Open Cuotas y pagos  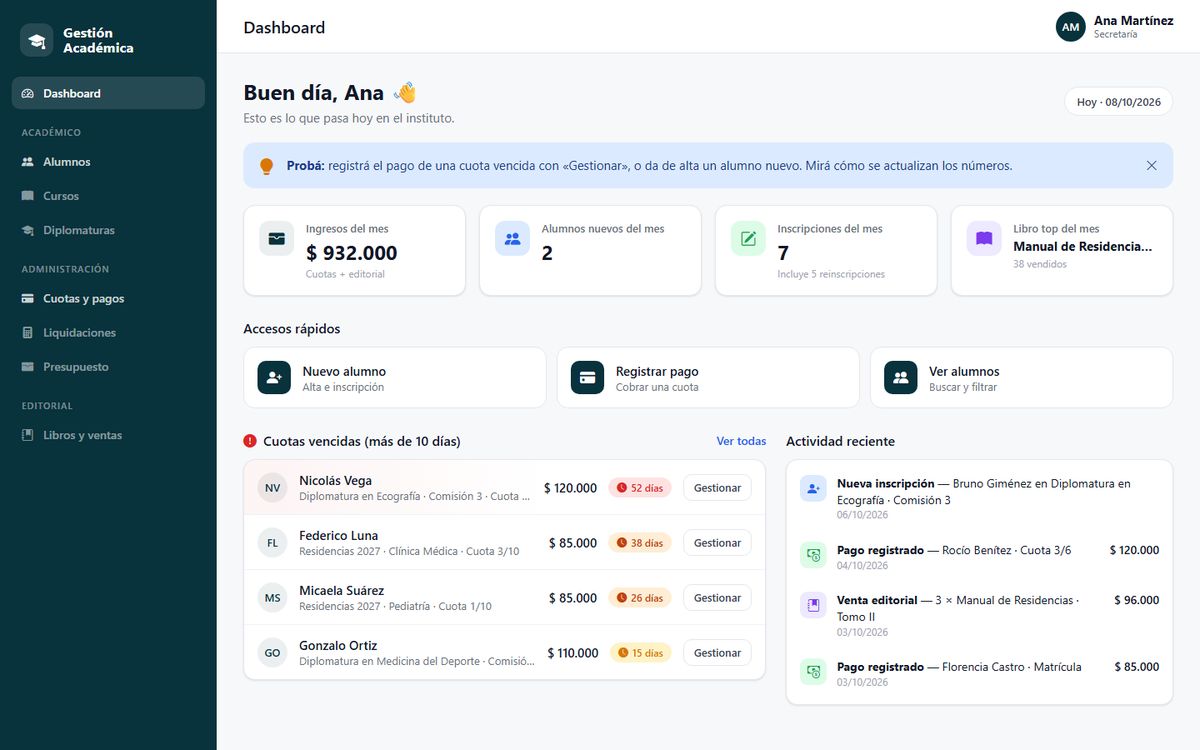[108, 299]
